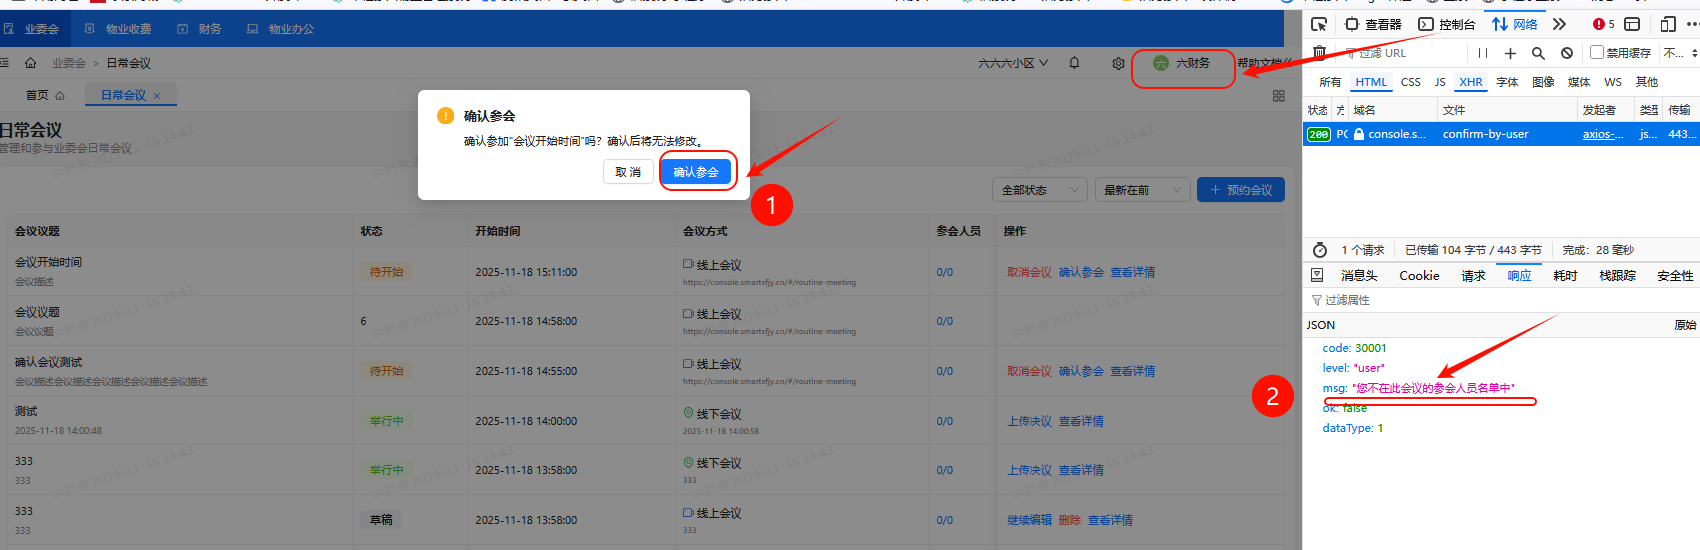The width and height of the screenshot is (1700, 550).
Task: Switch to the 查看器 inspector tab
Action: [1374, 24]
